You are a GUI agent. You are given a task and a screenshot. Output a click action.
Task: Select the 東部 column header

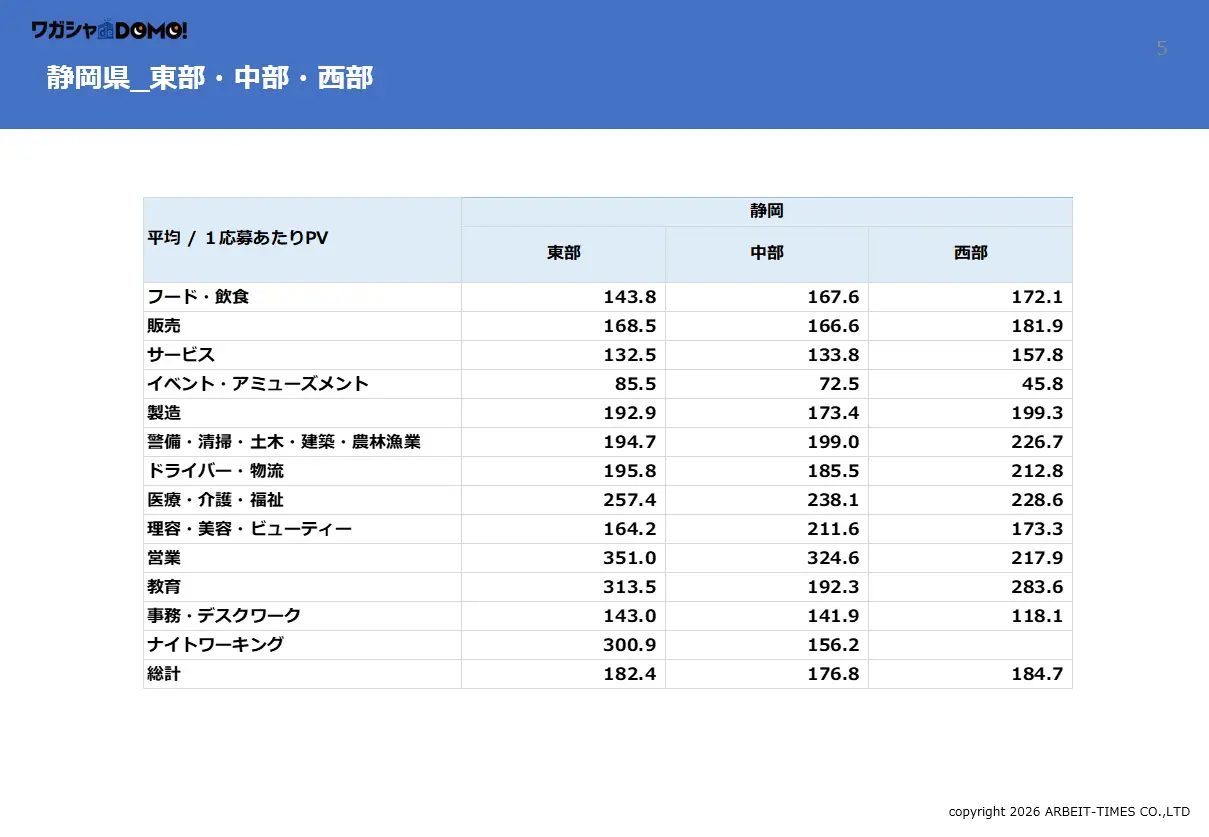563,253
